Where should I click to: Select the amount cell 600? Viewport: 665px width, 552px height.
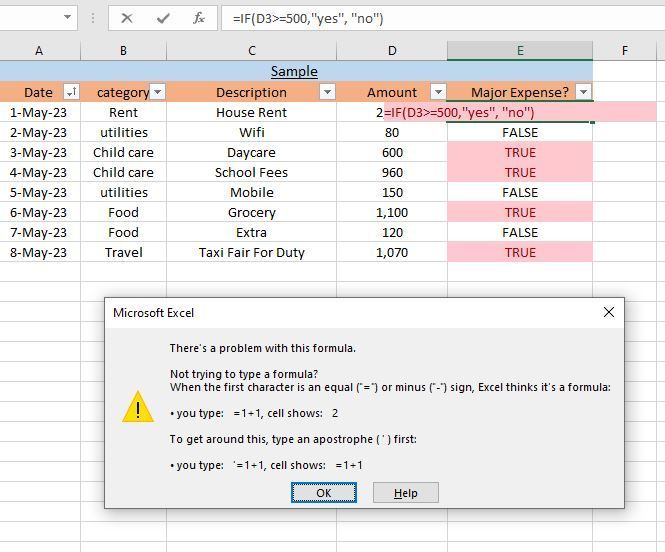(x=392, y=152)
